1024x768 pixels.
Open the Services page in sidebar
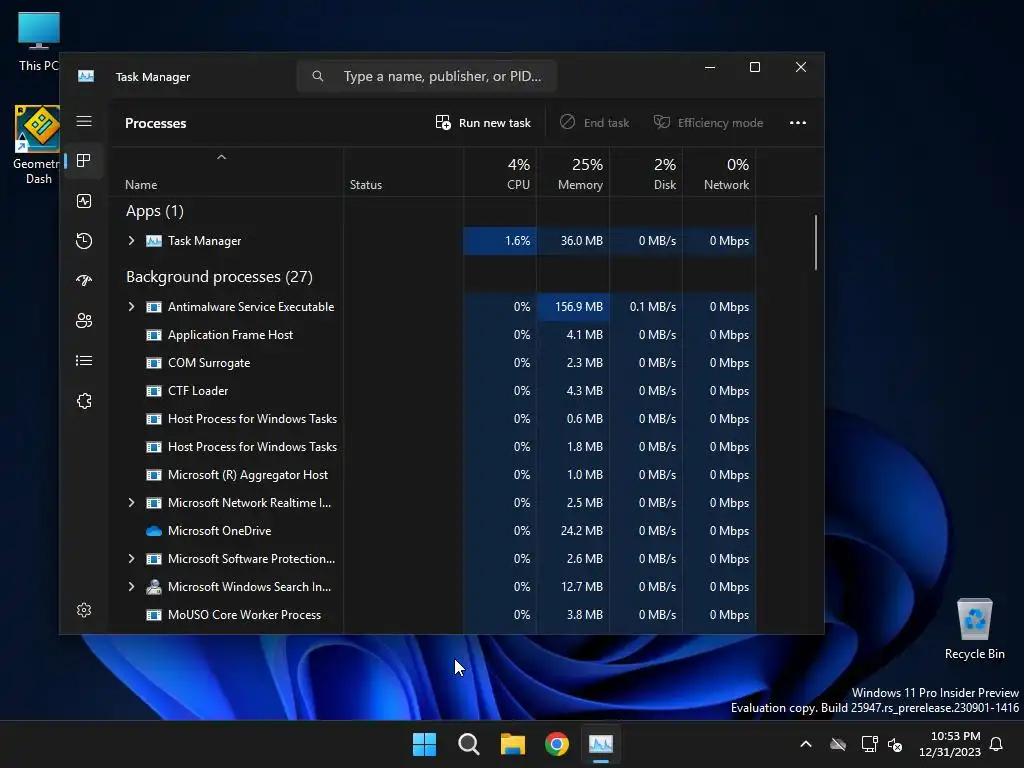pos(84,401)
